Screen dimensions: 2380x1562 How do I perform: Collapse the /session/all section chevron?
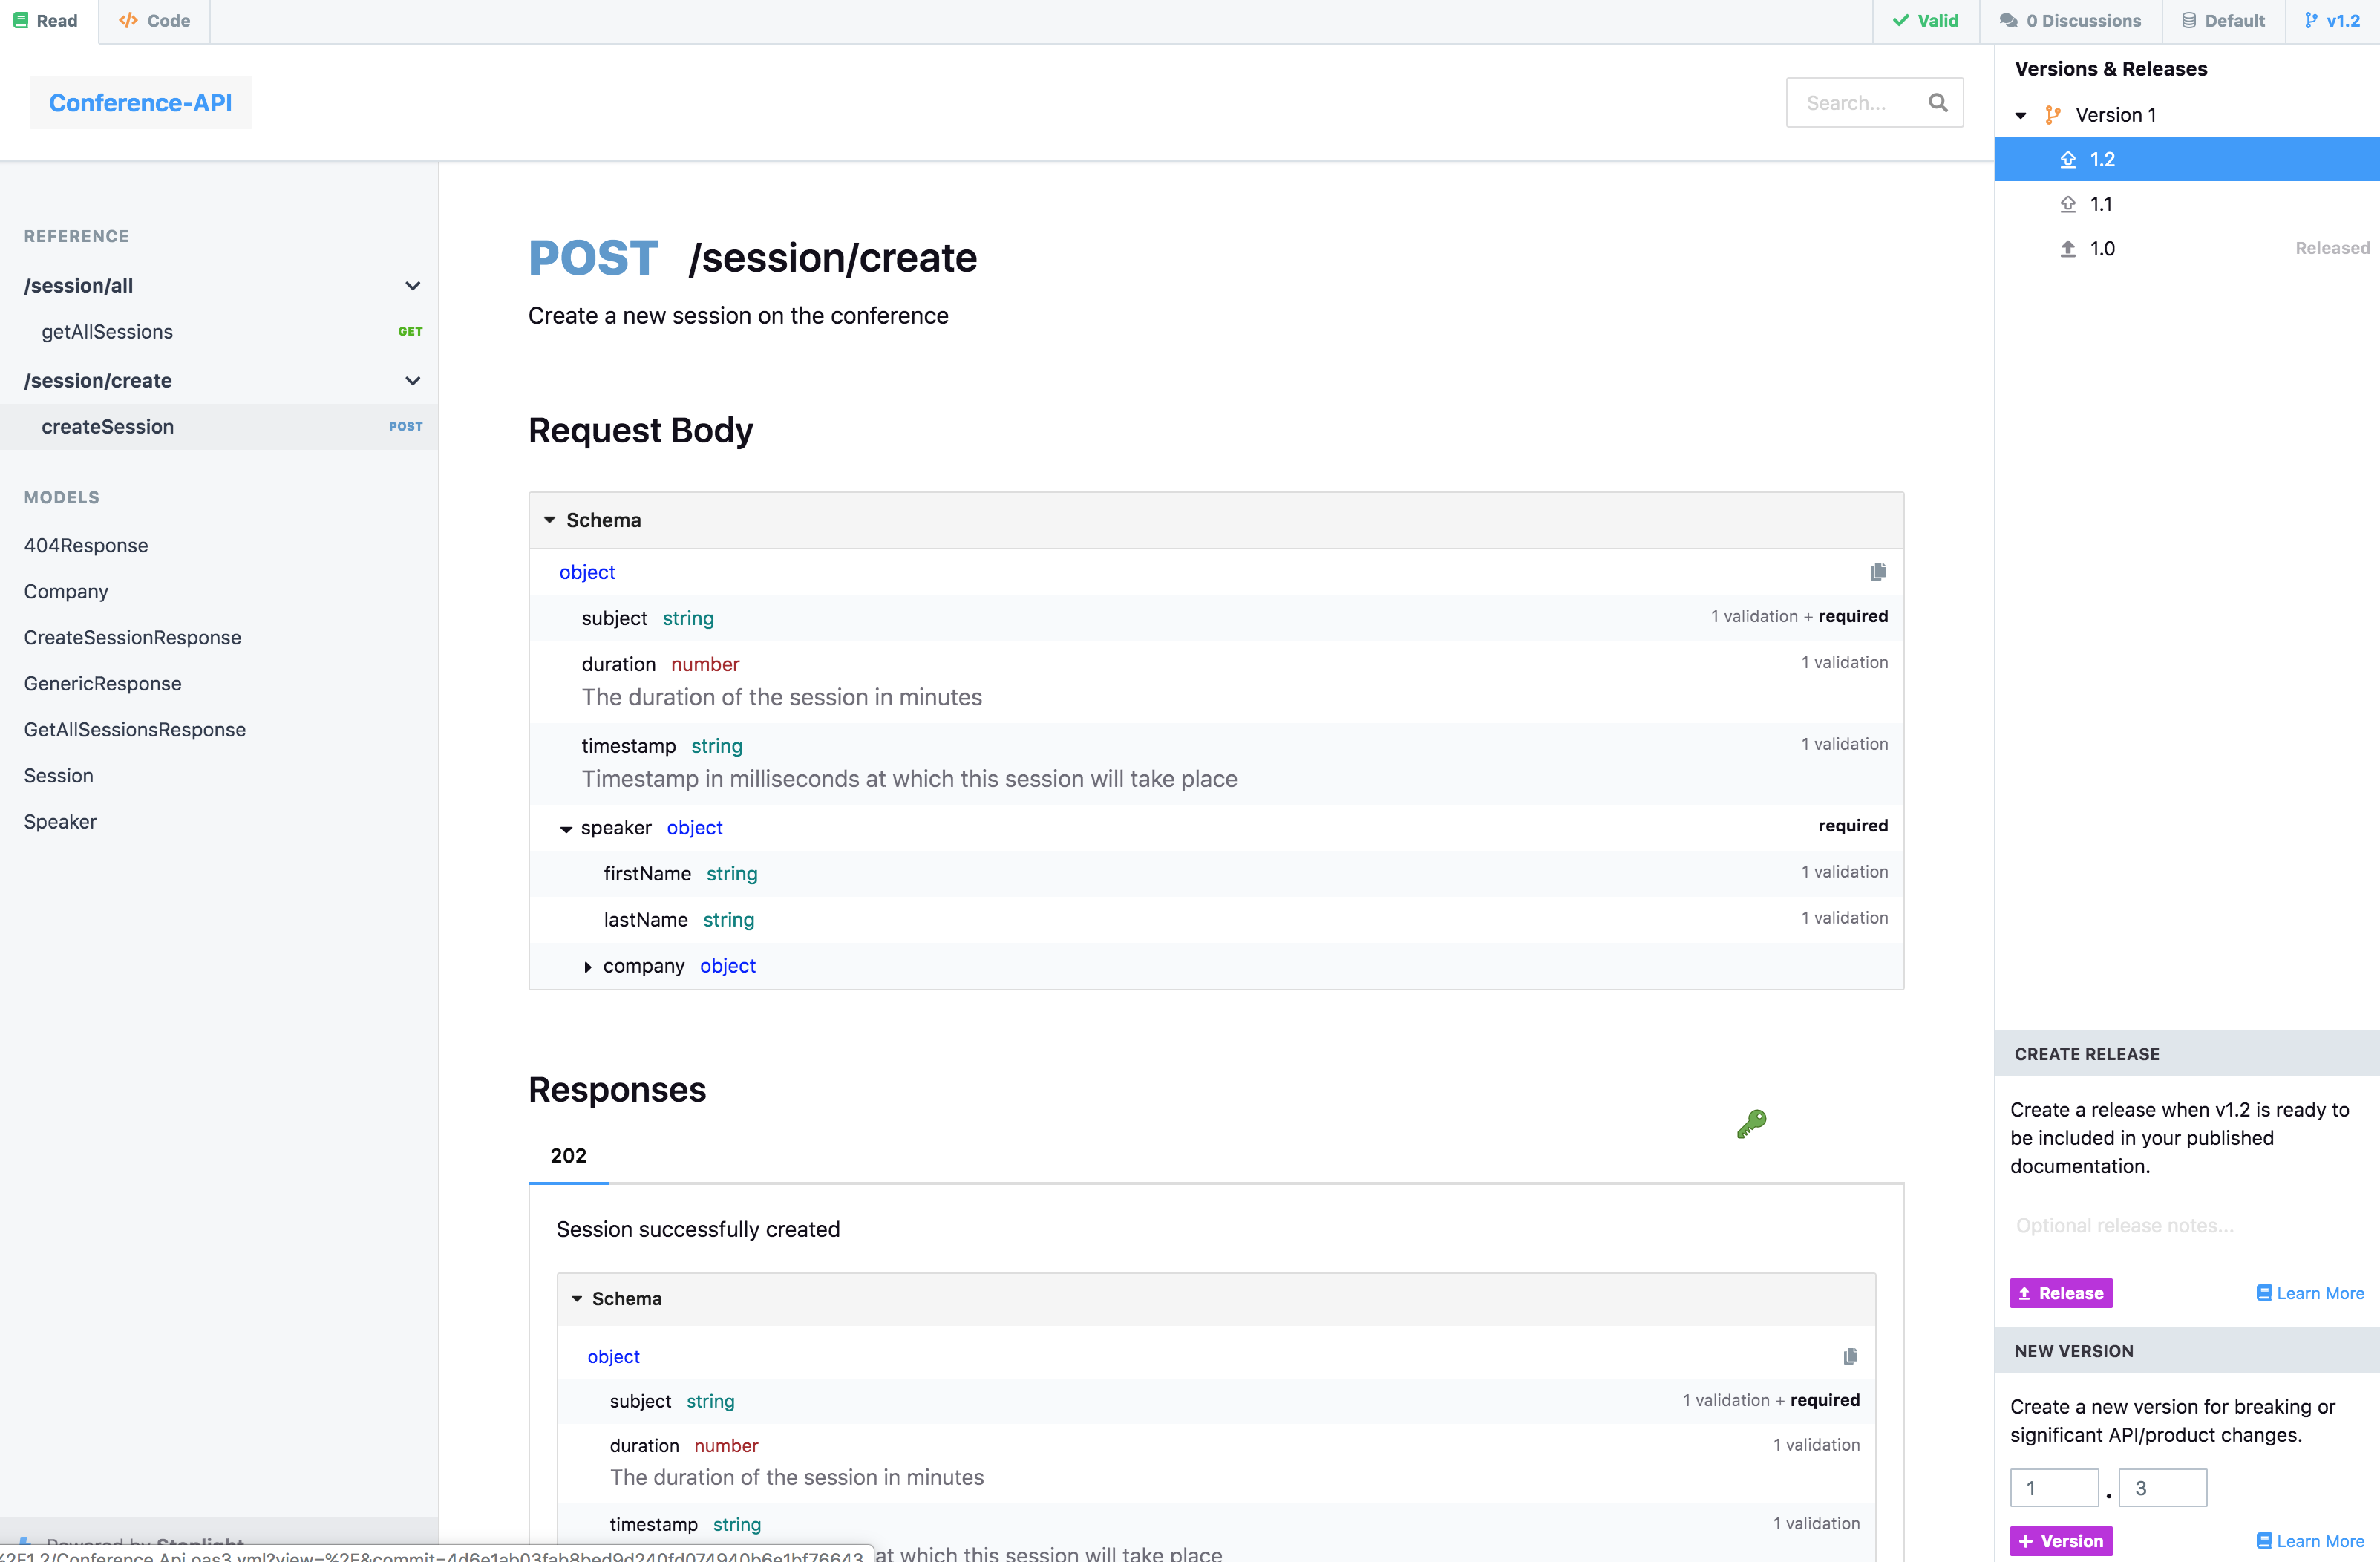pos(412,286)
